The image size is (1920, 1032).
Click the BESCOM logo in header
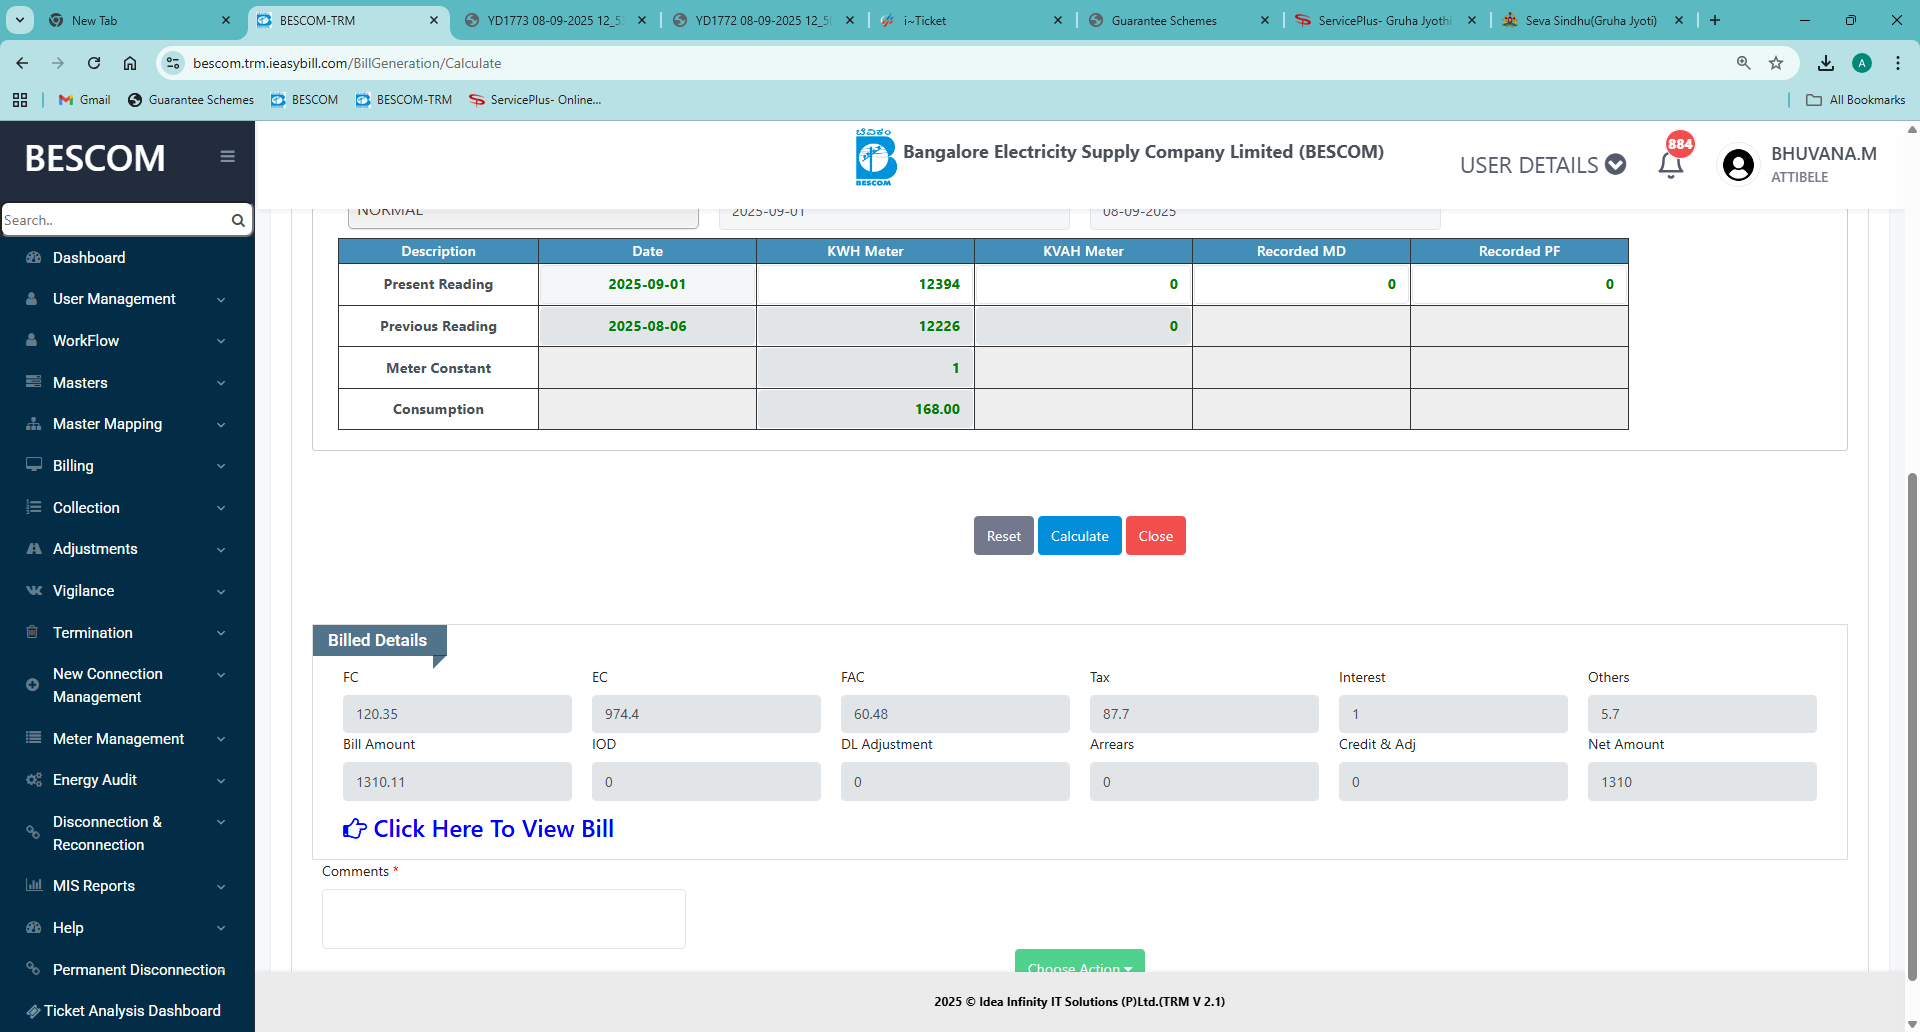tap(875, 157)
